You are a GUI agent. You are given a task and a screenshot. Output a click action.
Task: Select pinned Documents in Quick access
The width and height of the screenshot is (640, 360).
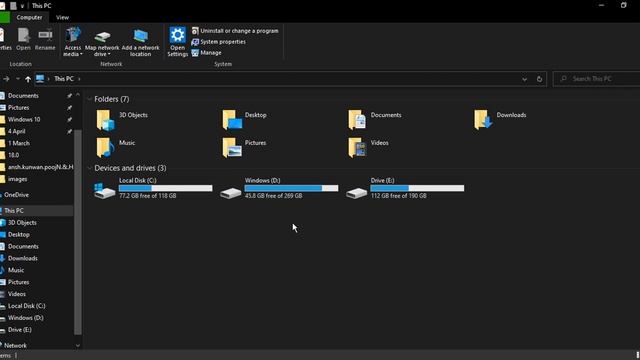coord(23,96)
